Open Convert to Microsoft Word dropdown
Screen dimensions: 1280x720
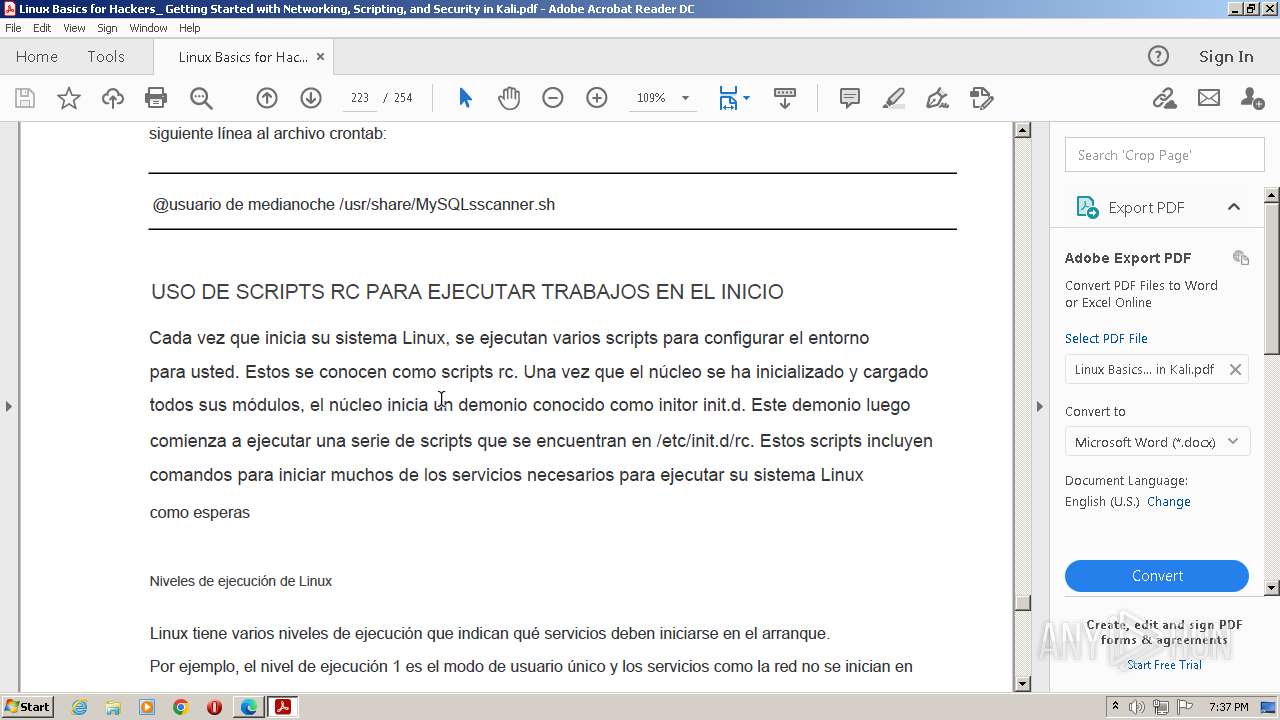(1157, 442)
